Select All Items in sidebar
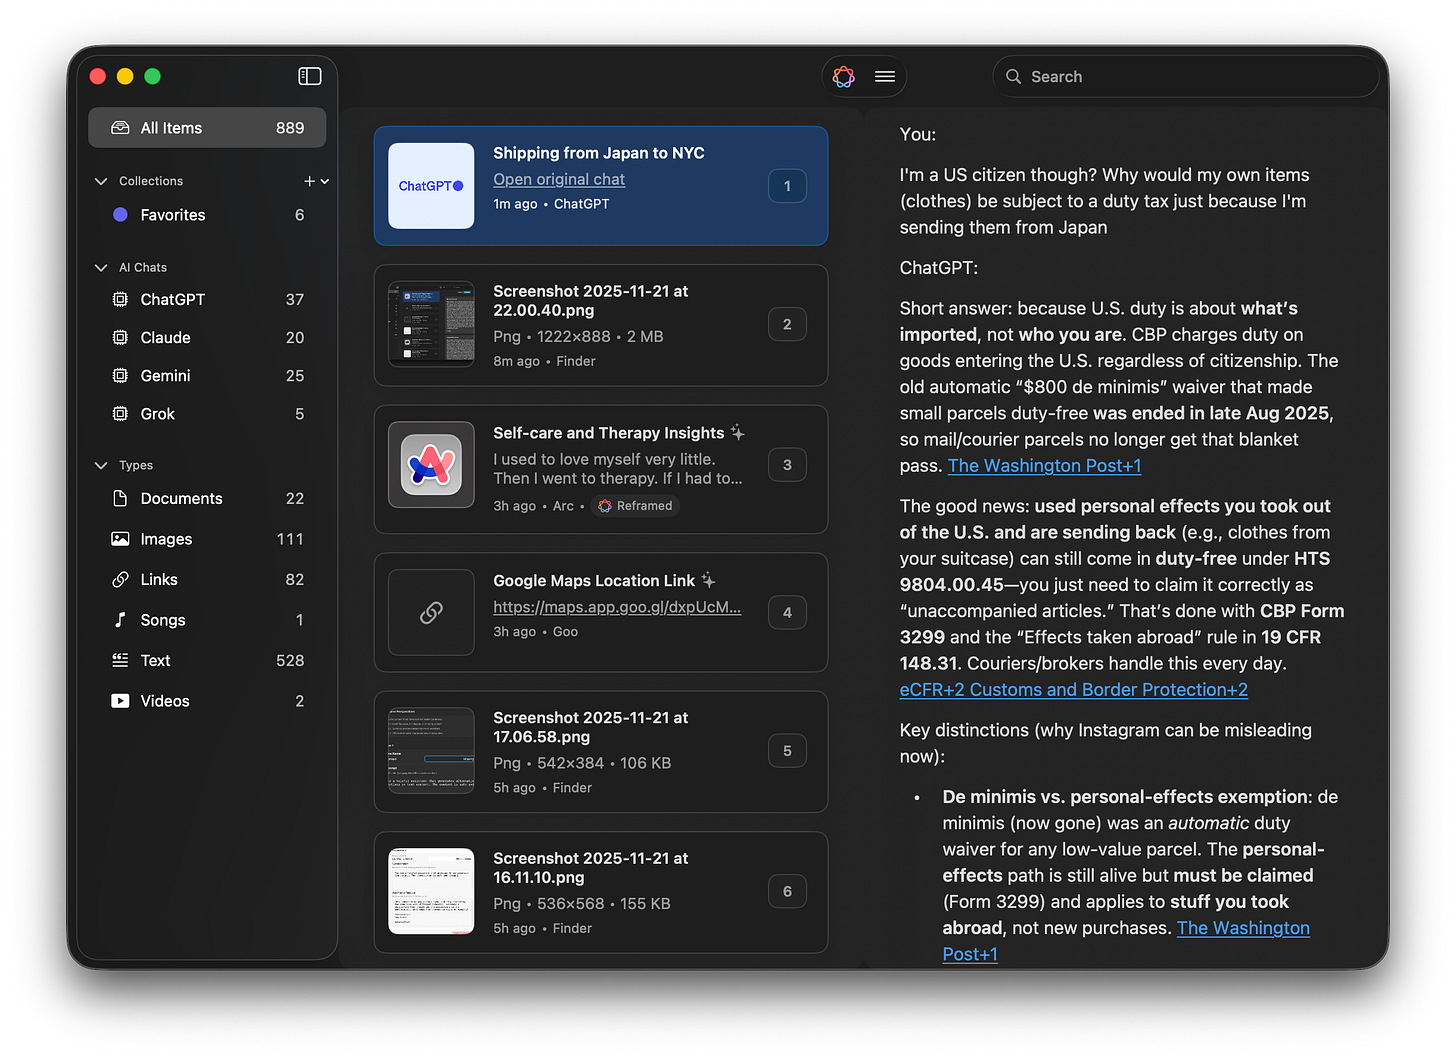The image size is (1456, 1058). (x=207, y=128)
